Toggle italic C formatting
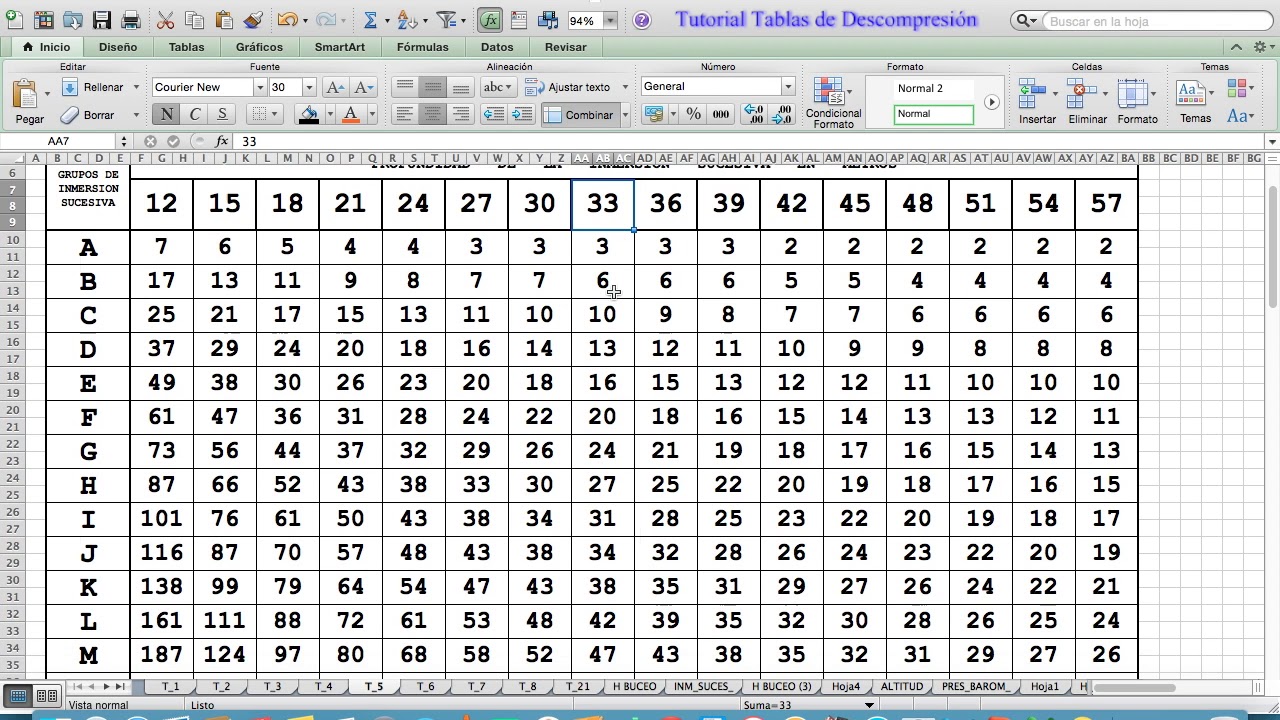1280x720 pixels. click(194, 114)
